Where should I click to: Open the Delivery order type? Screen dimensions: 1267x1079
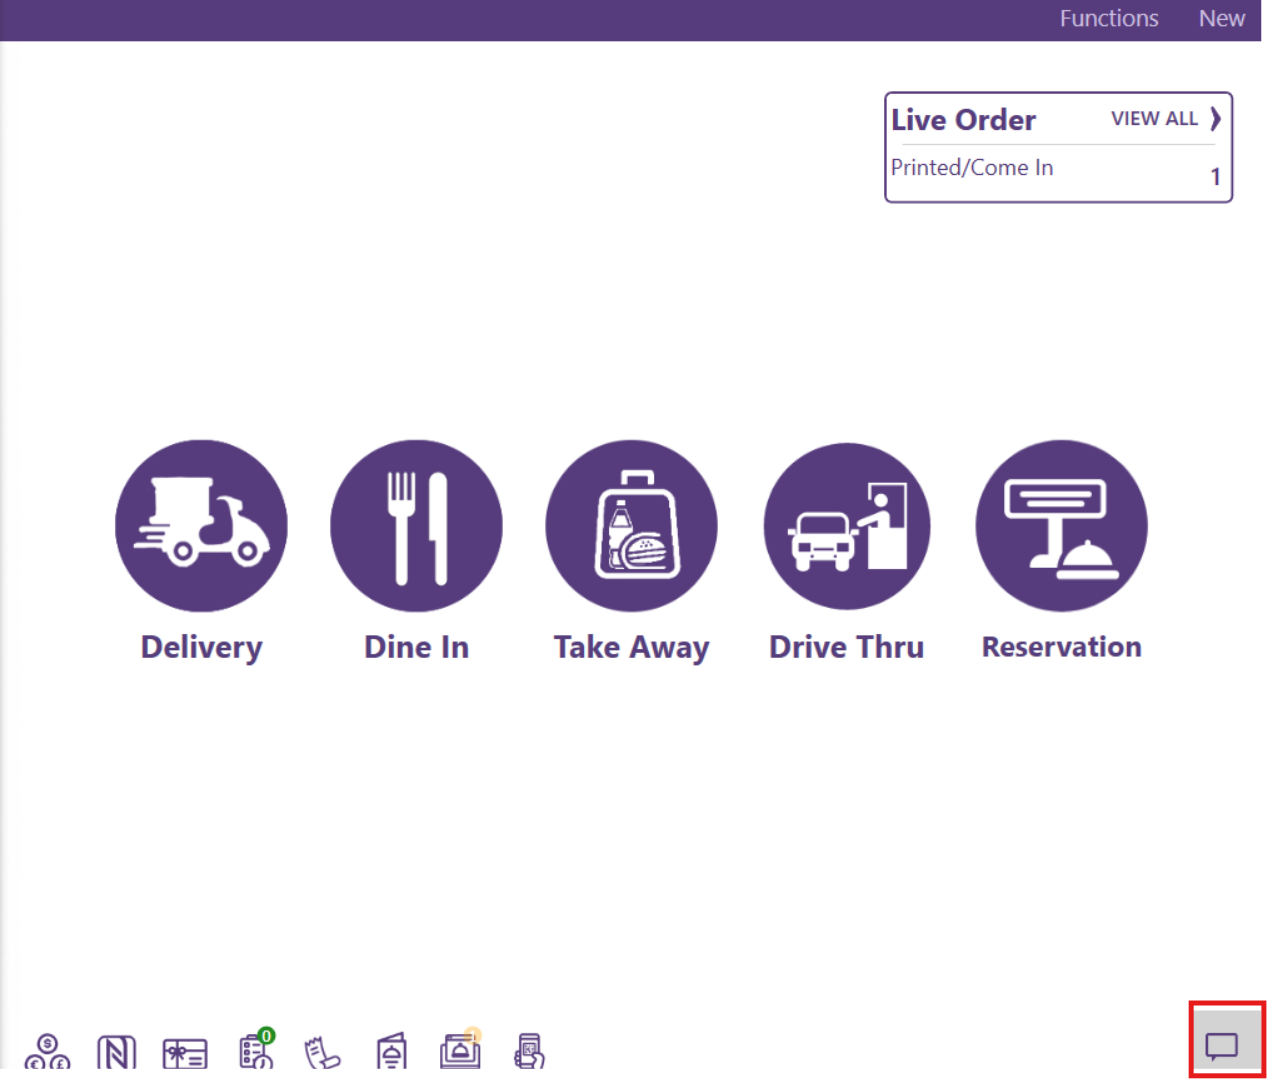point(201,526)
